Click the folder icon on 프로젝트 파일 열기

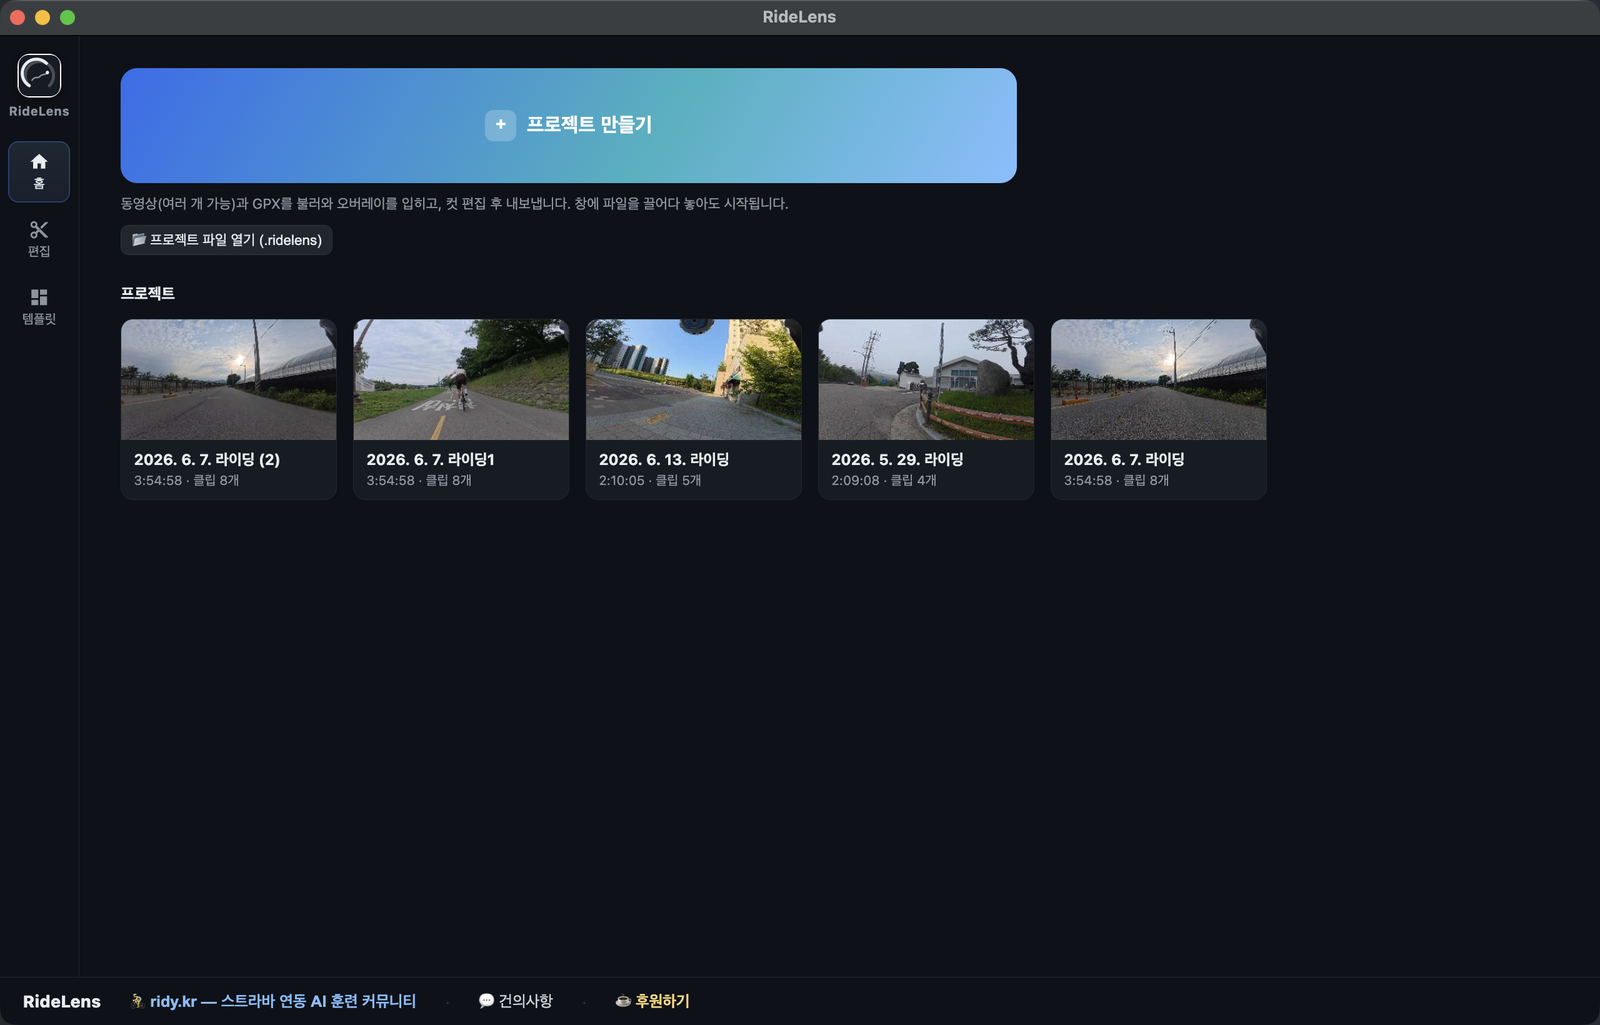pos(139,240)
